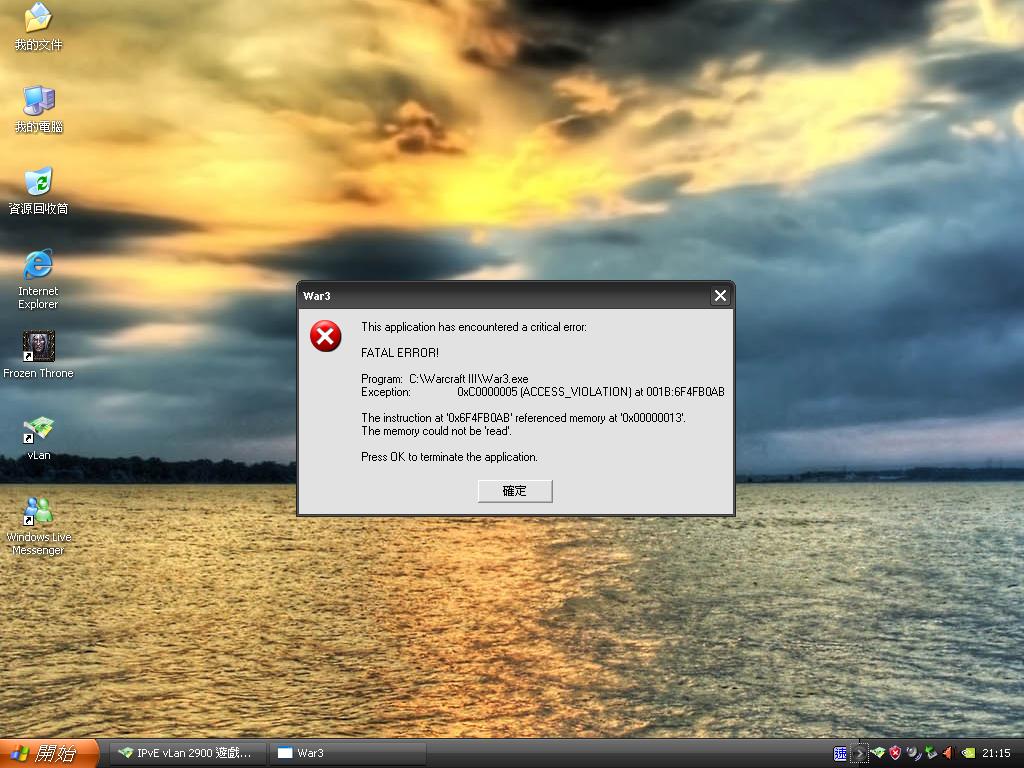Image resolution: width=1024 pixels, height=768 pixels.
Task: Select the Windows Live Messenger shortcut
Action: coord(39,526)
